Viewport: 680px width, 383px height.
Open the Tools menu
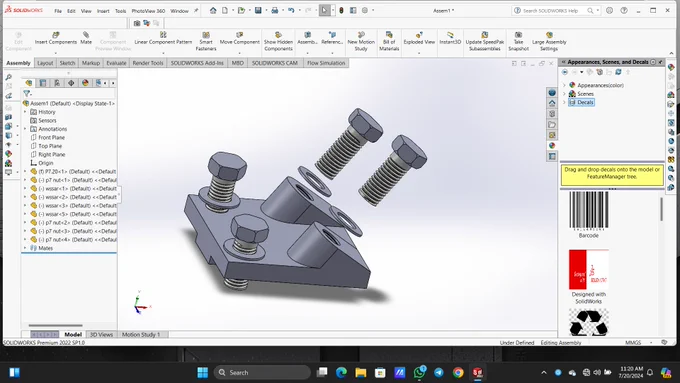121,11
